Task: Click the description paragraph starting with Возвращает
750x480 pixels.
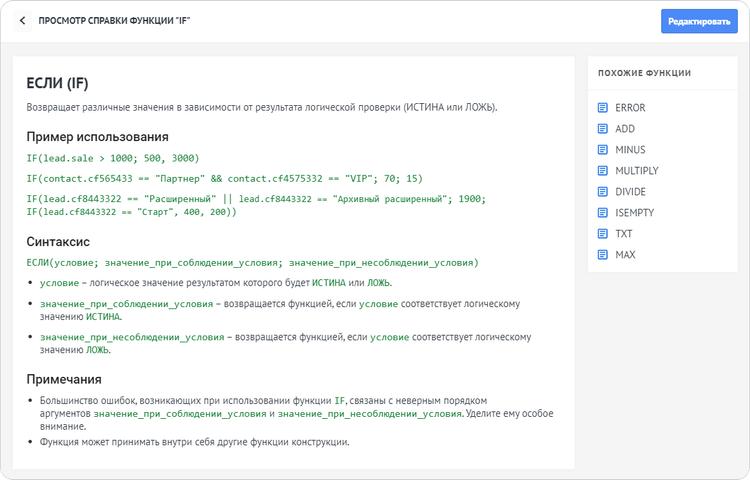Action: click(262, 107)
